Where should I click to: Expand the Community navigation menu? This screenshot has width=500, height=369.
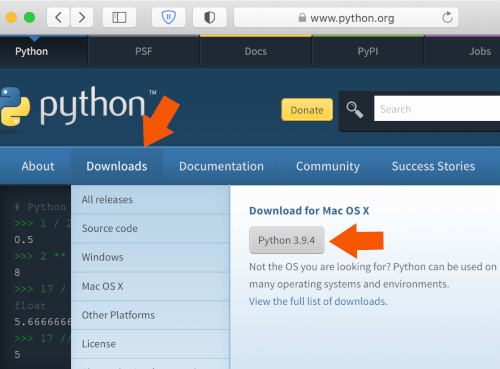(x=328, y=166)
